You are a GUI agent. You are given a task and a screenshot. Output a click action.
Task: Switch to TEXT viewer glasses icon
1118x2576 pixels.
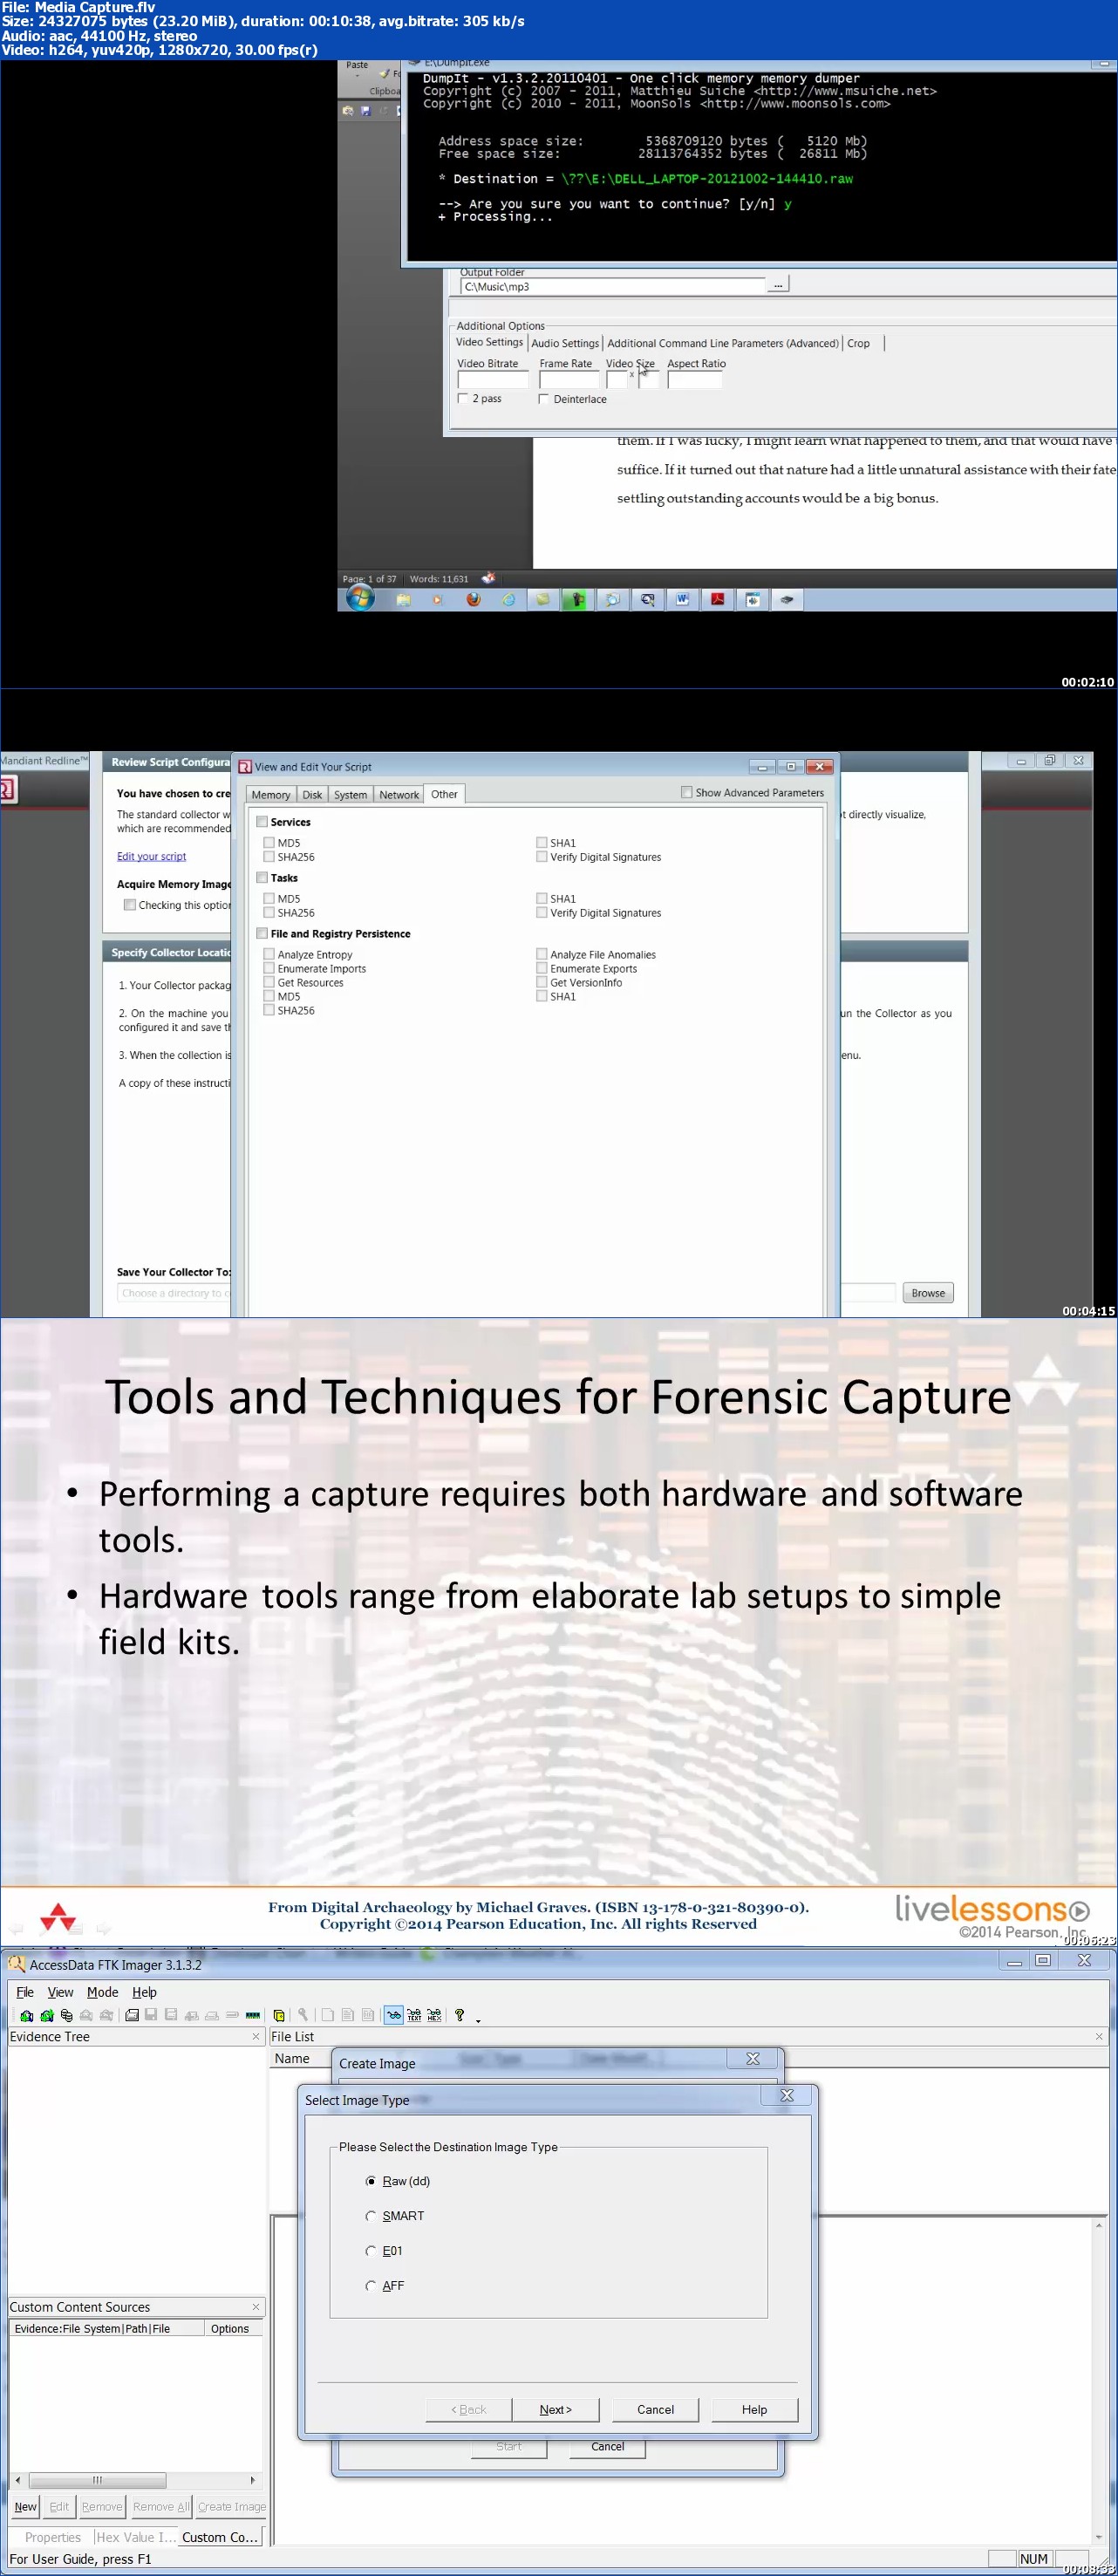(415, 2015)
